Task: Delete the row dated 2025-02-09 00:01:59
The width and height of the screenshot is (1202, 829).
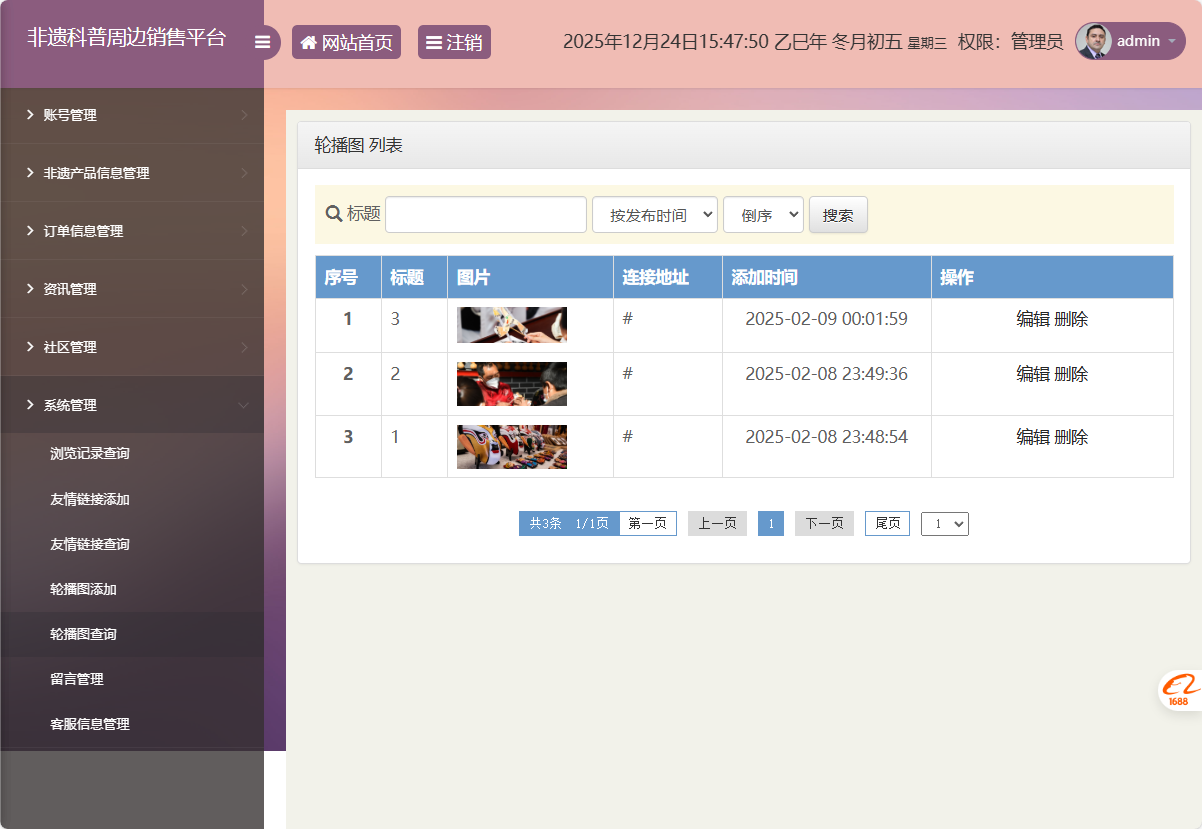Action: click(1071, 319)
